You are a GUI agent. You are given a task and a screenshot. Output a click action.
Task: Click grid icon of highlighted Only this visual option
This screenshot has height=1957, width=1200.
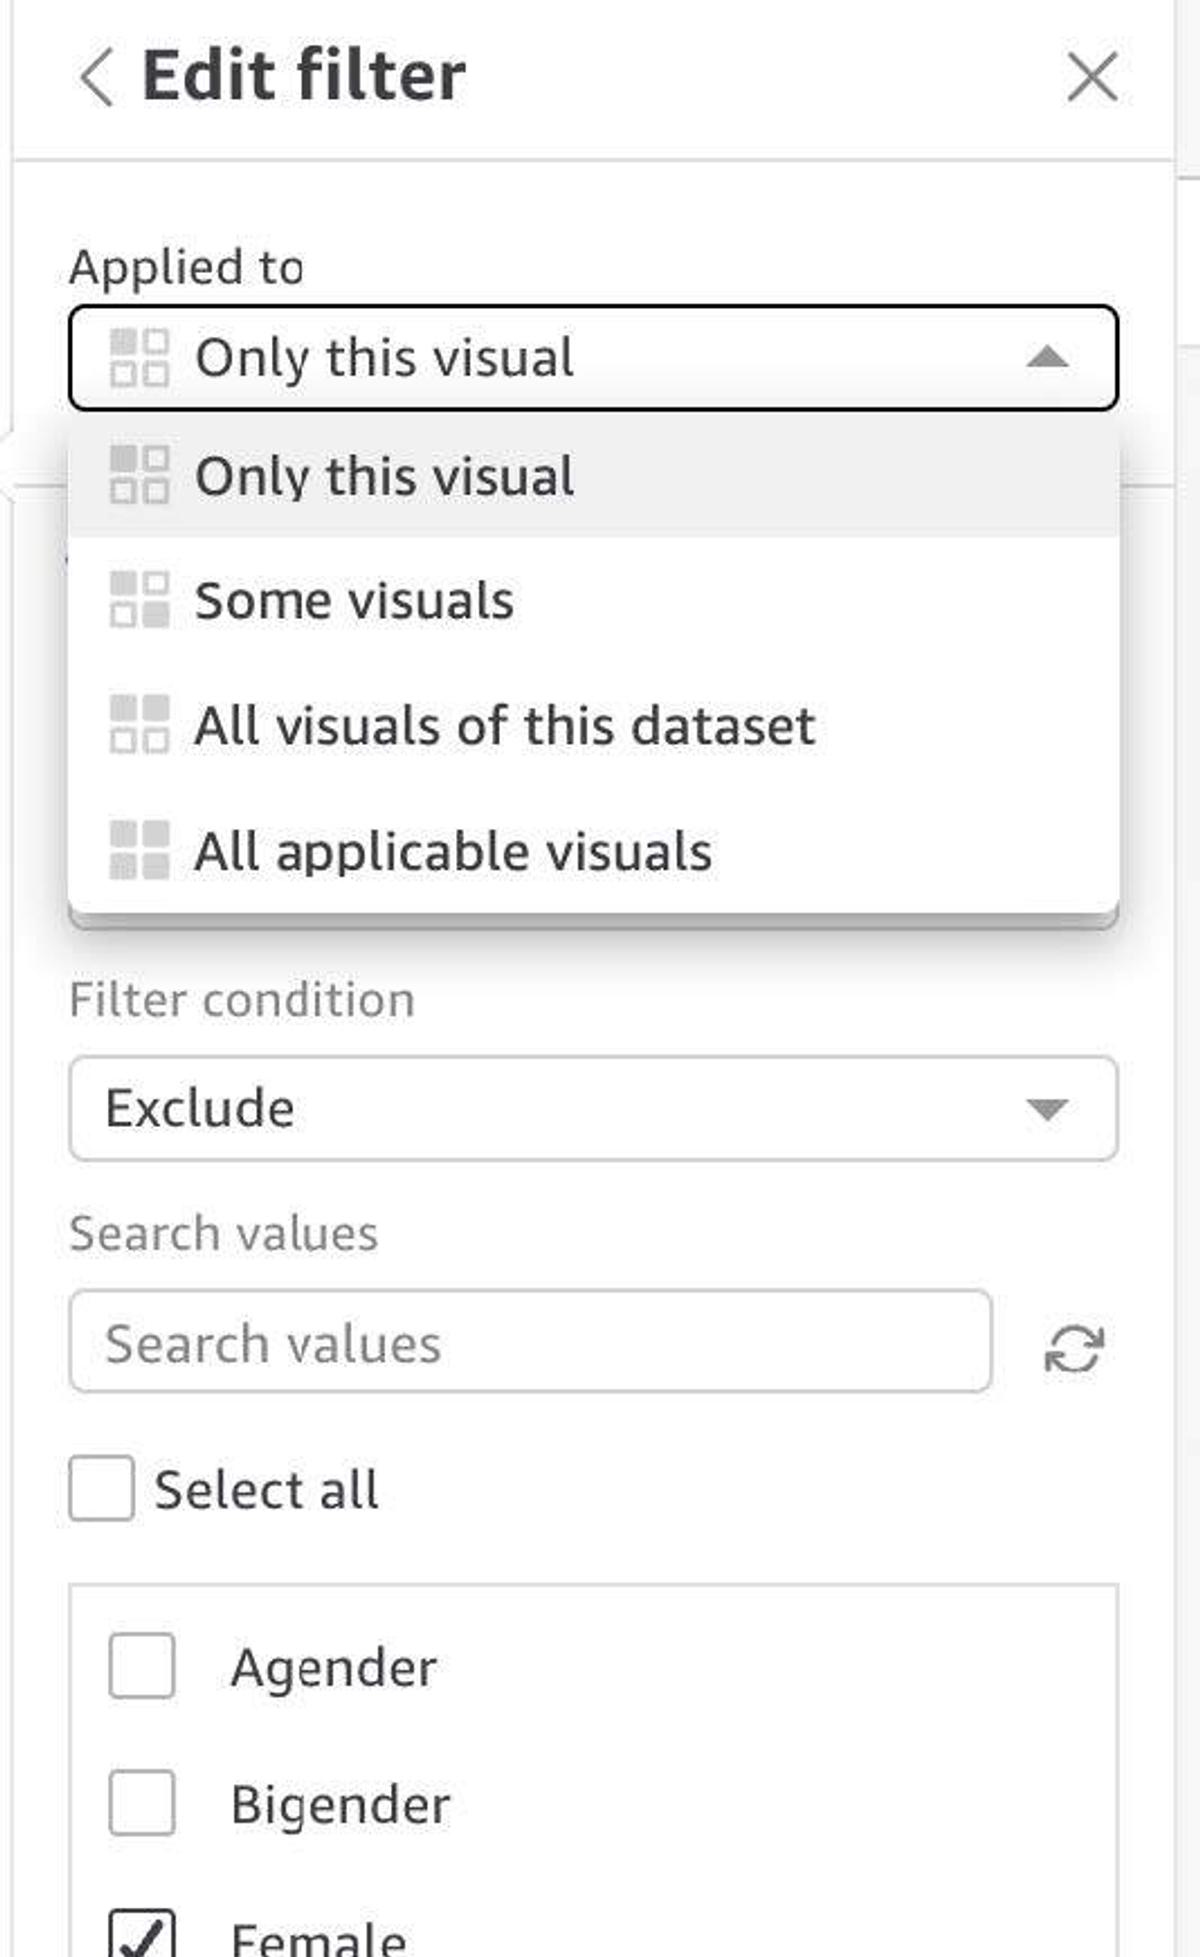139,475
